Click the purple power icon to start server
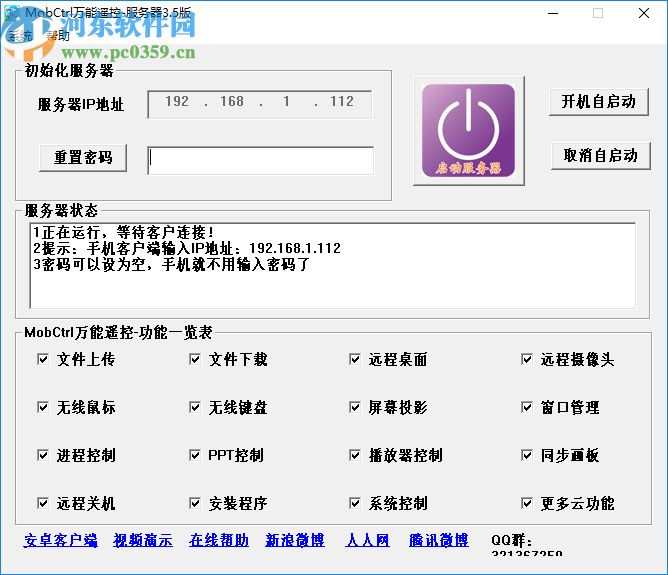 coord(468,130)
